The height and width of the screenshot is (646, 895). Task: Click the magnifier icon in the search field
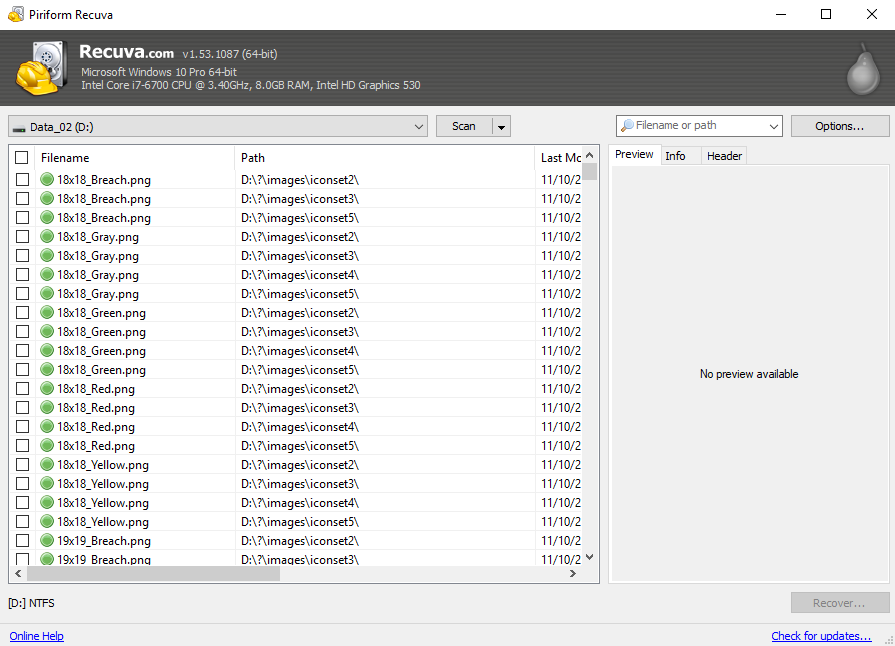click(x=627, y=126)
